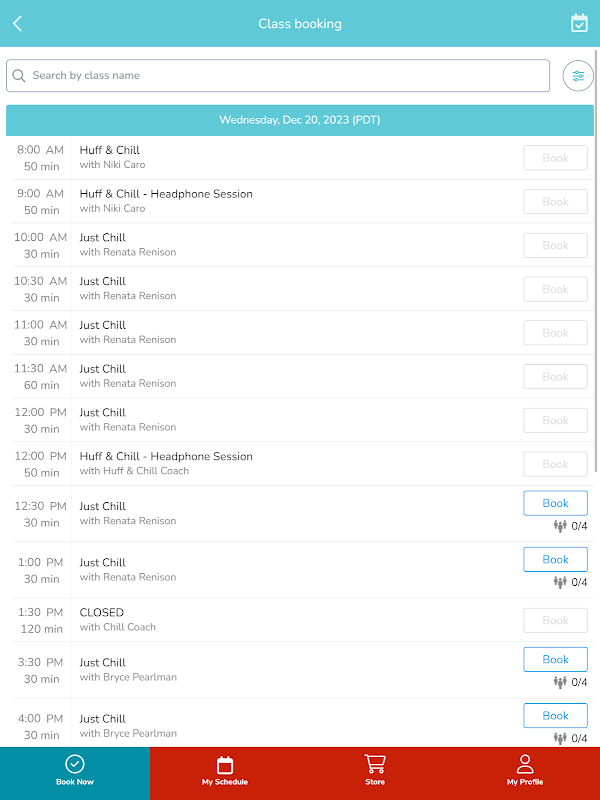Book the 12:30 PM Just Chill class
The width and height of the screenshot is (600, 800).
(555, 503)
